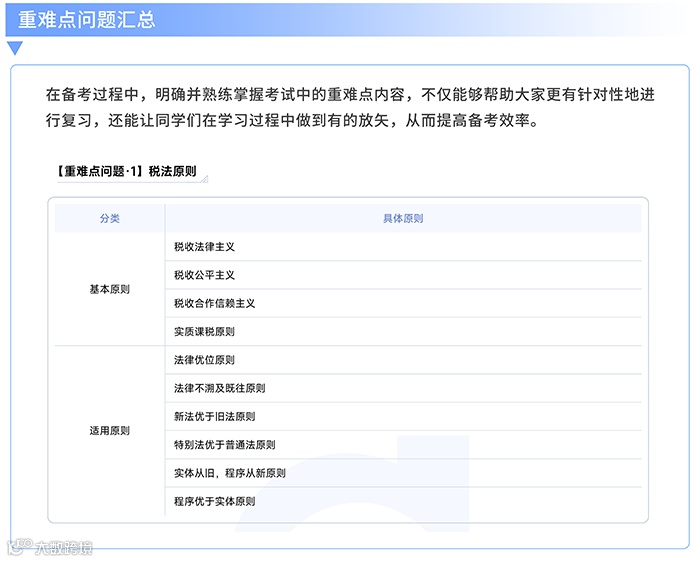Click the 新法优于旧法原则 row
700x562 pixels.
pyautogui.click(x=403, y=416)
